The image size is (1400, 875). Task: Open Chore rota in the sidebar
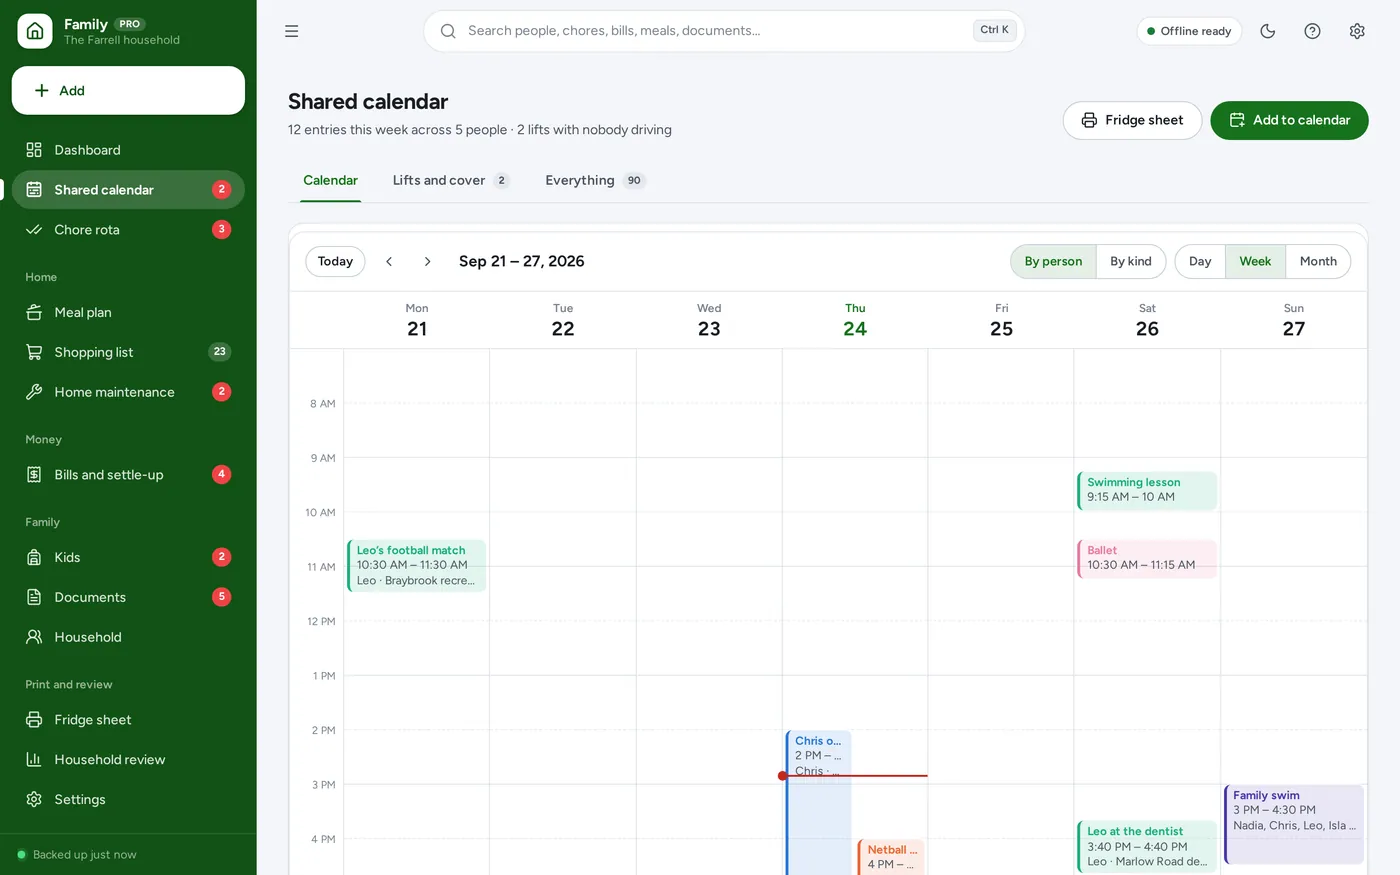128,230
